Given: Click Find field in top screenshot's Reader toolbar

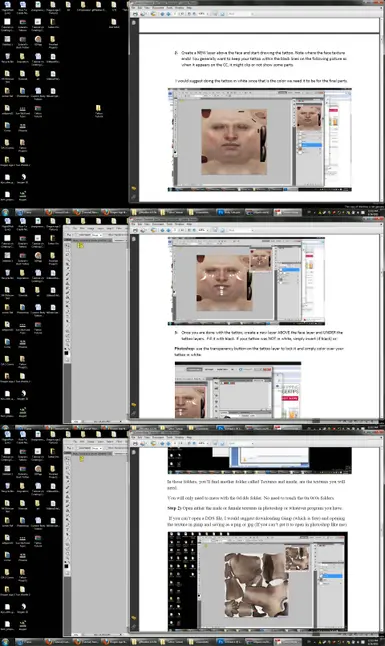Looking at the screenshot, I should point(240,14).
